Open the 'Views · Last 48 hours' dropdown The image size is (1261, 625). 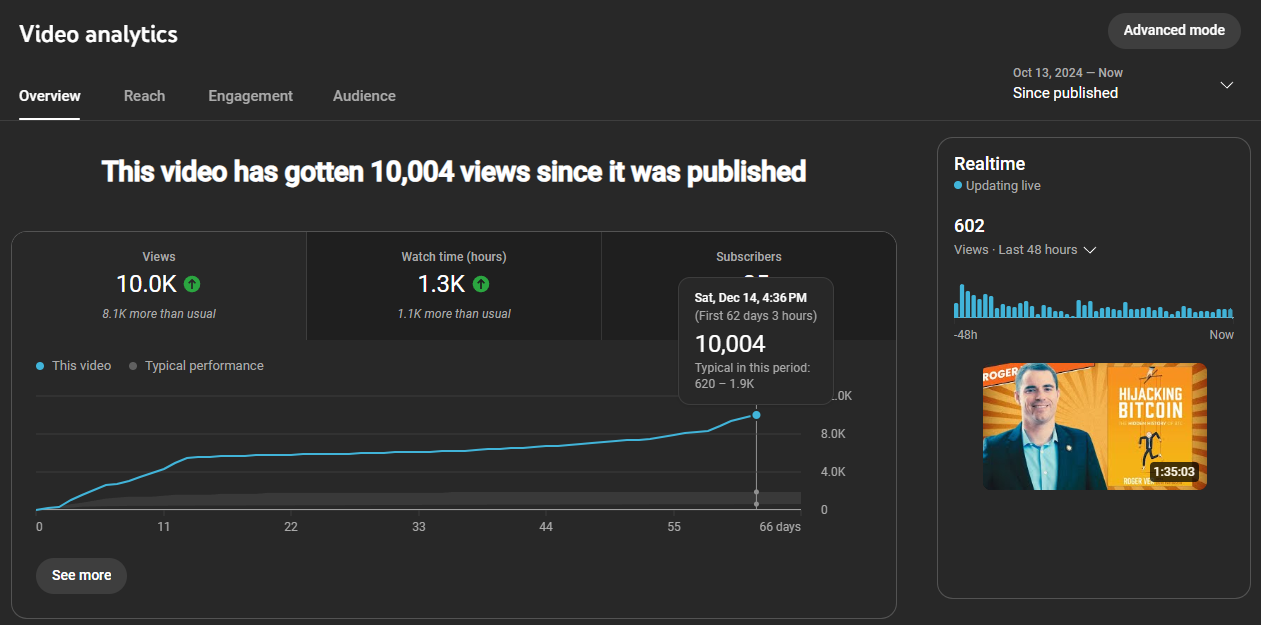[1025, 250]
